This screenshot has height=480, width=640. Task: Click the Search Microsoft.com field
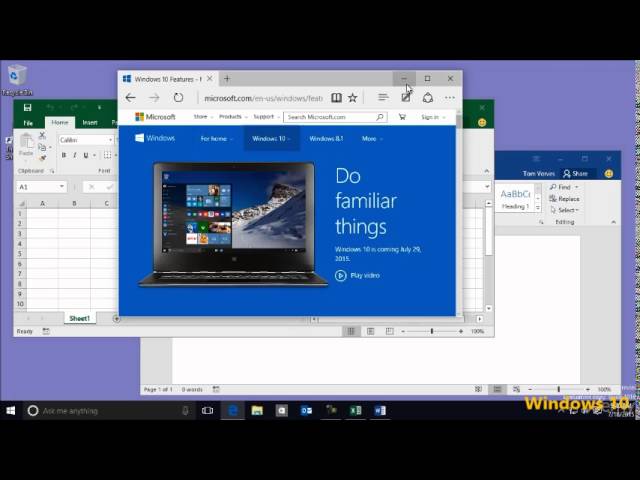335,117
